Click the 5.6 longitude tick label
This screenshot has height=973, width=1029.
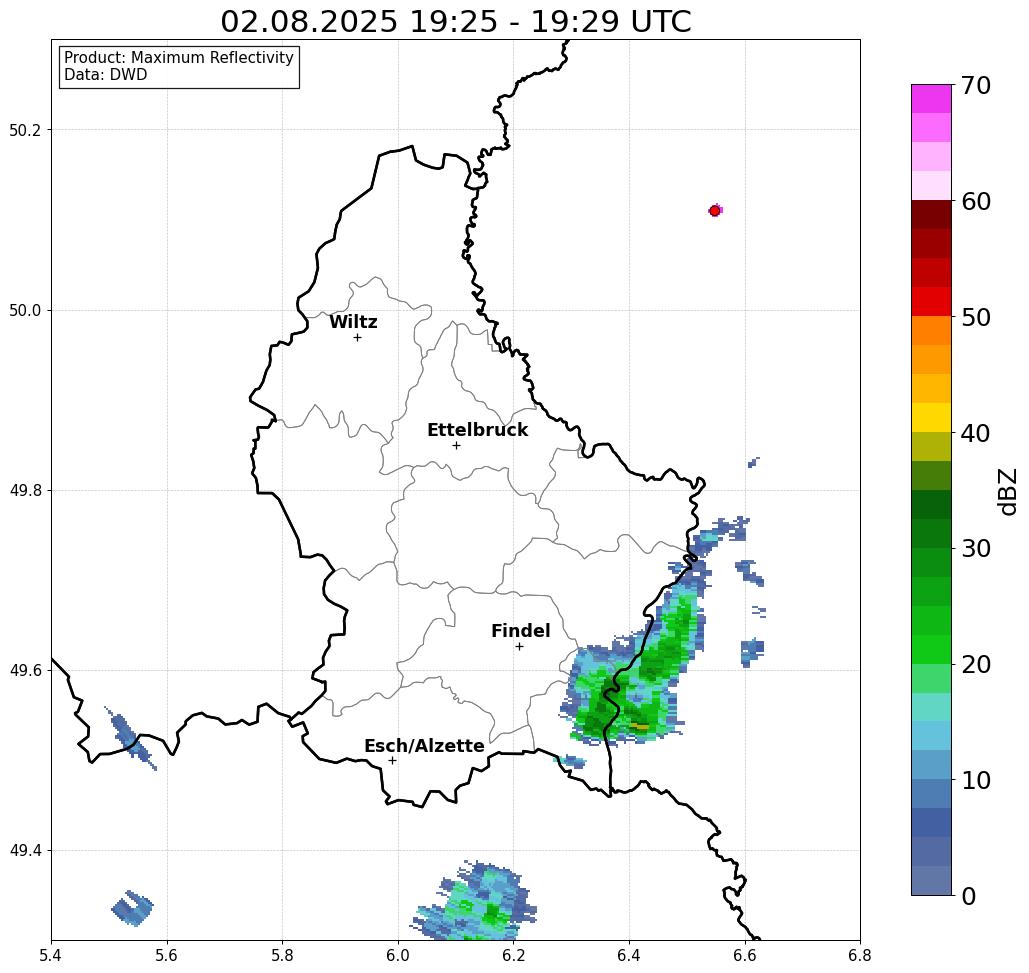[x=167, y=955]
